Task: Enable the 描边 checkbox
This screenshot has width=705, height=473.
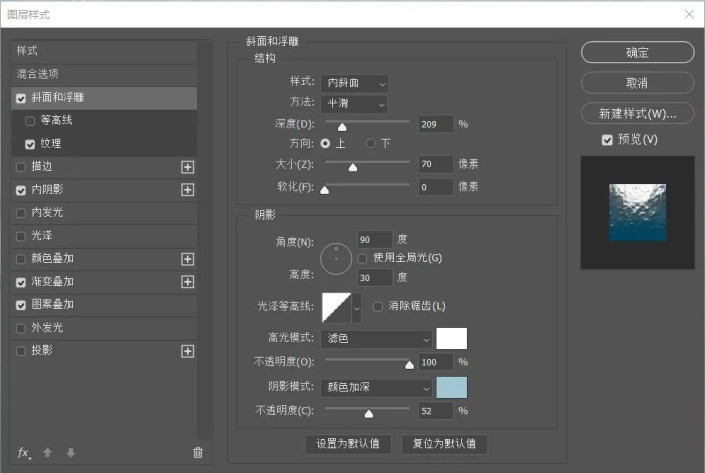Action: pyautogui.click(x=21, y=167)
